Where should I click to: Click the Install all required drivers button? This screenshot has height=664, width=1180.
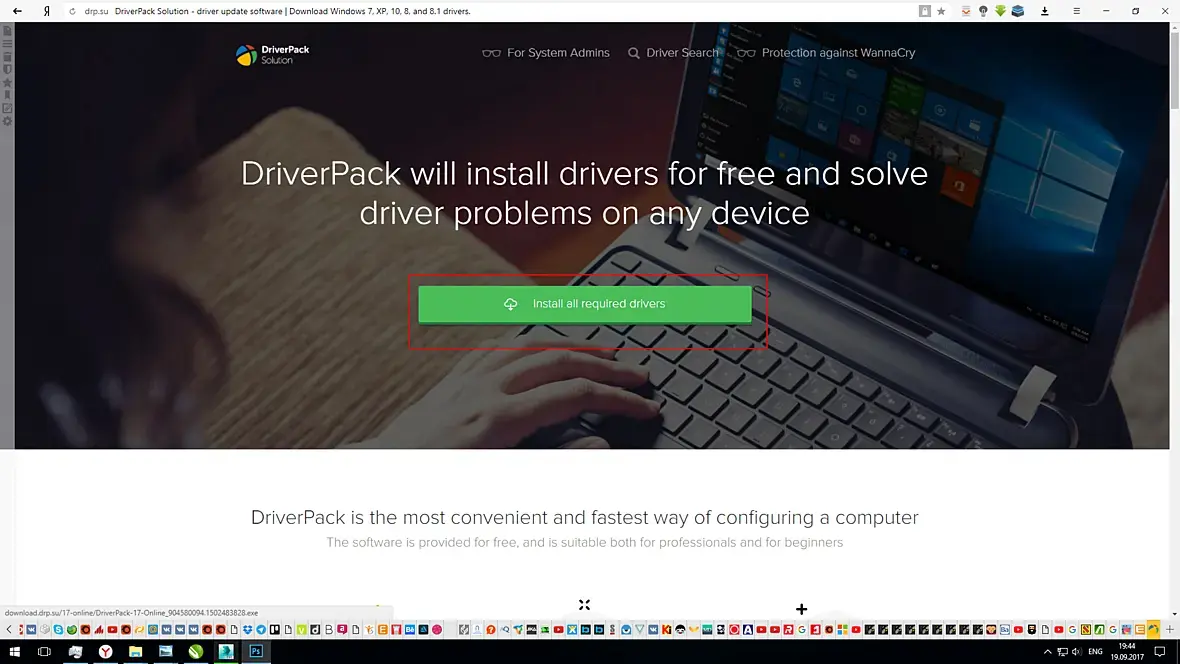coord(585,304)
